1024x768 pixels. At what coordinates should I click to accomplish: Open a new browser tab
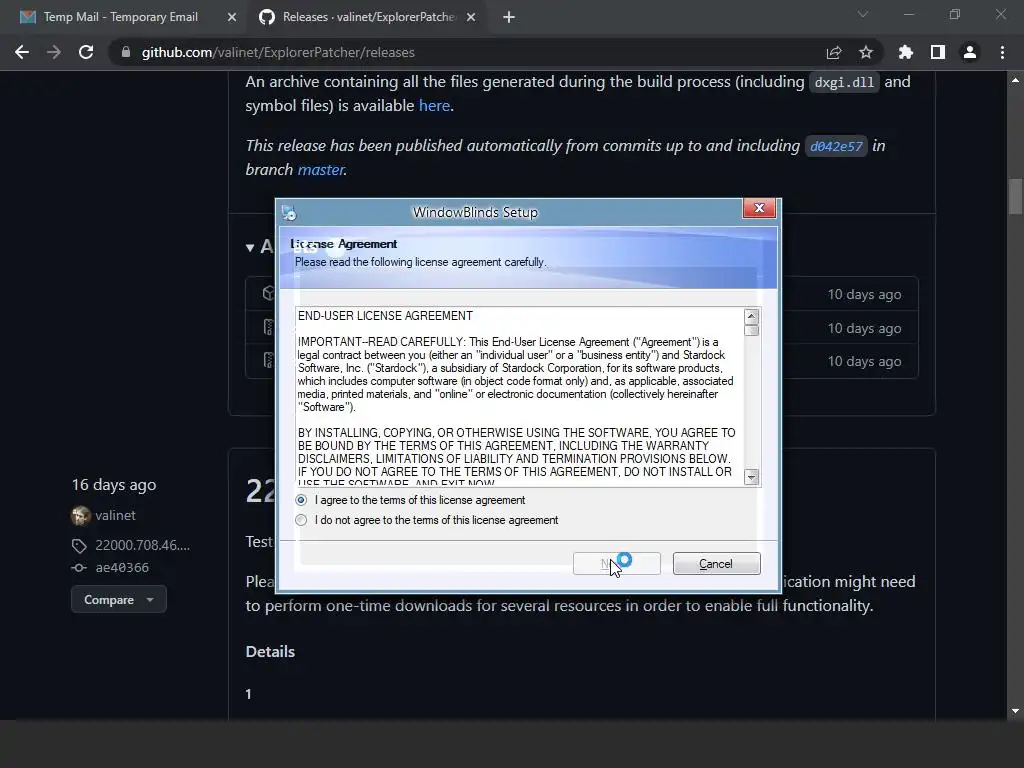509,17
